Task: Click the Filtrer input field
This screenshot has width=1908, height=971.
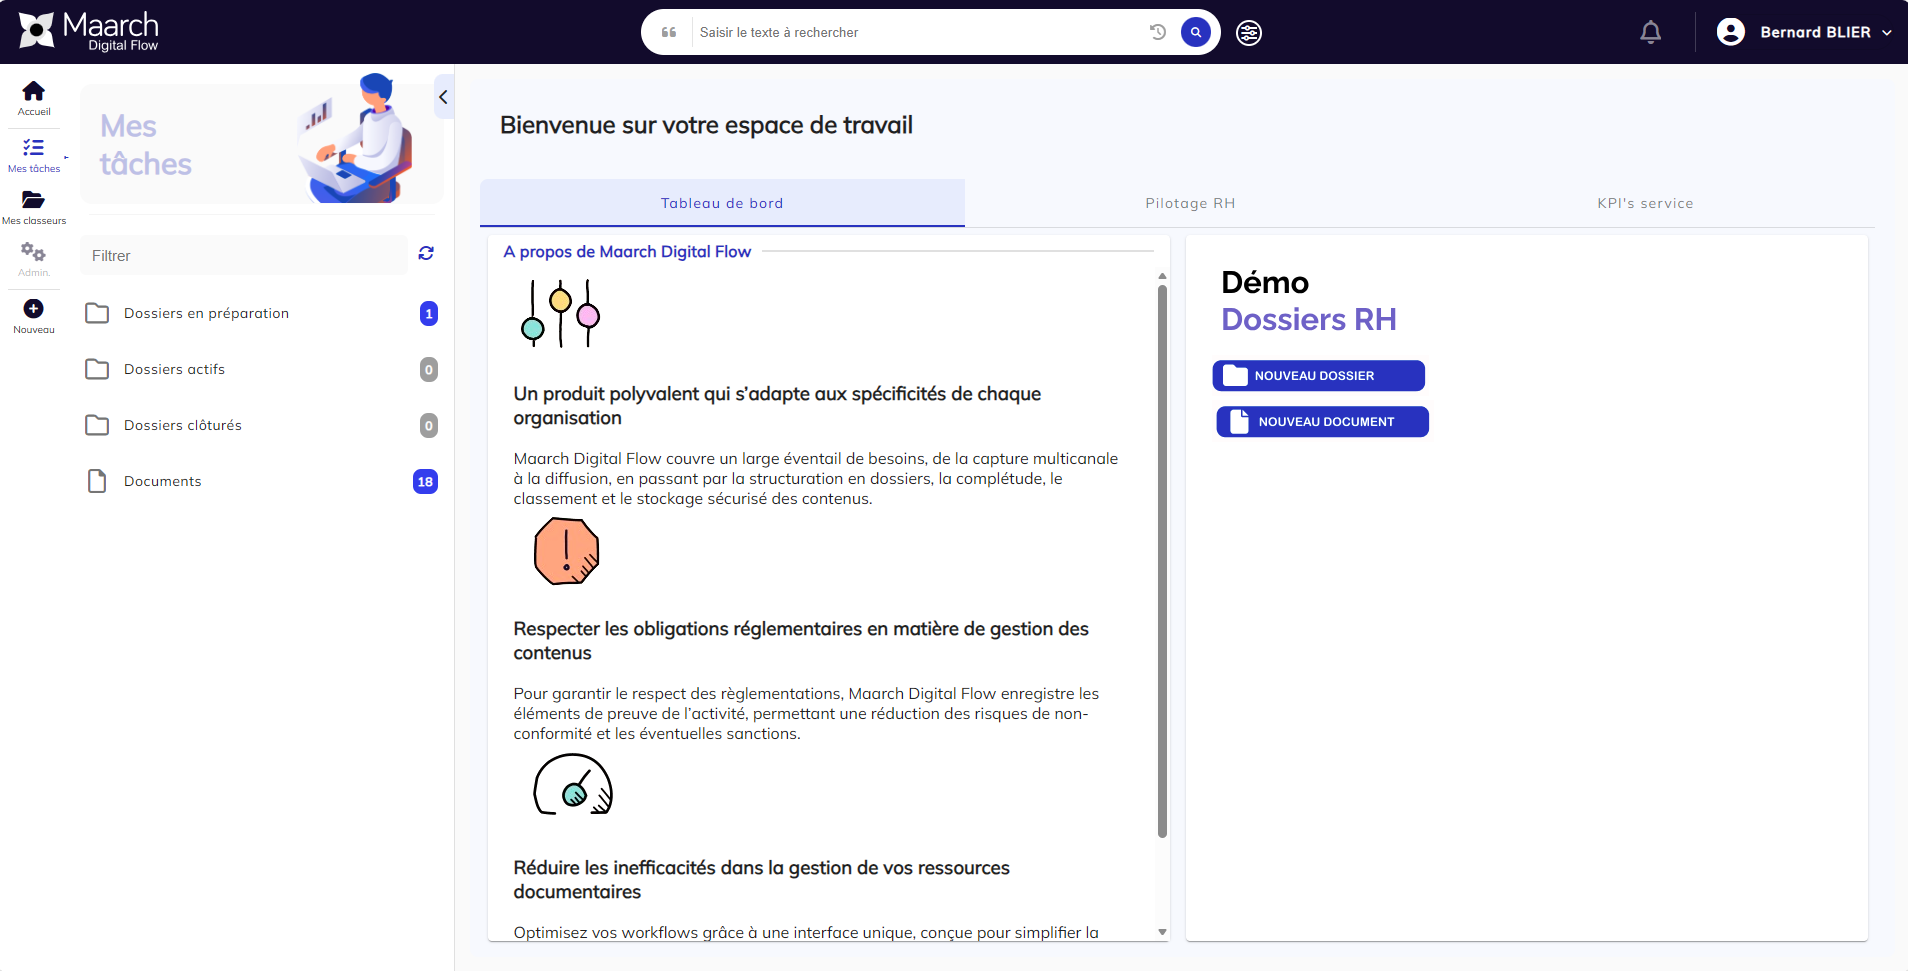Action: [245, 256]
